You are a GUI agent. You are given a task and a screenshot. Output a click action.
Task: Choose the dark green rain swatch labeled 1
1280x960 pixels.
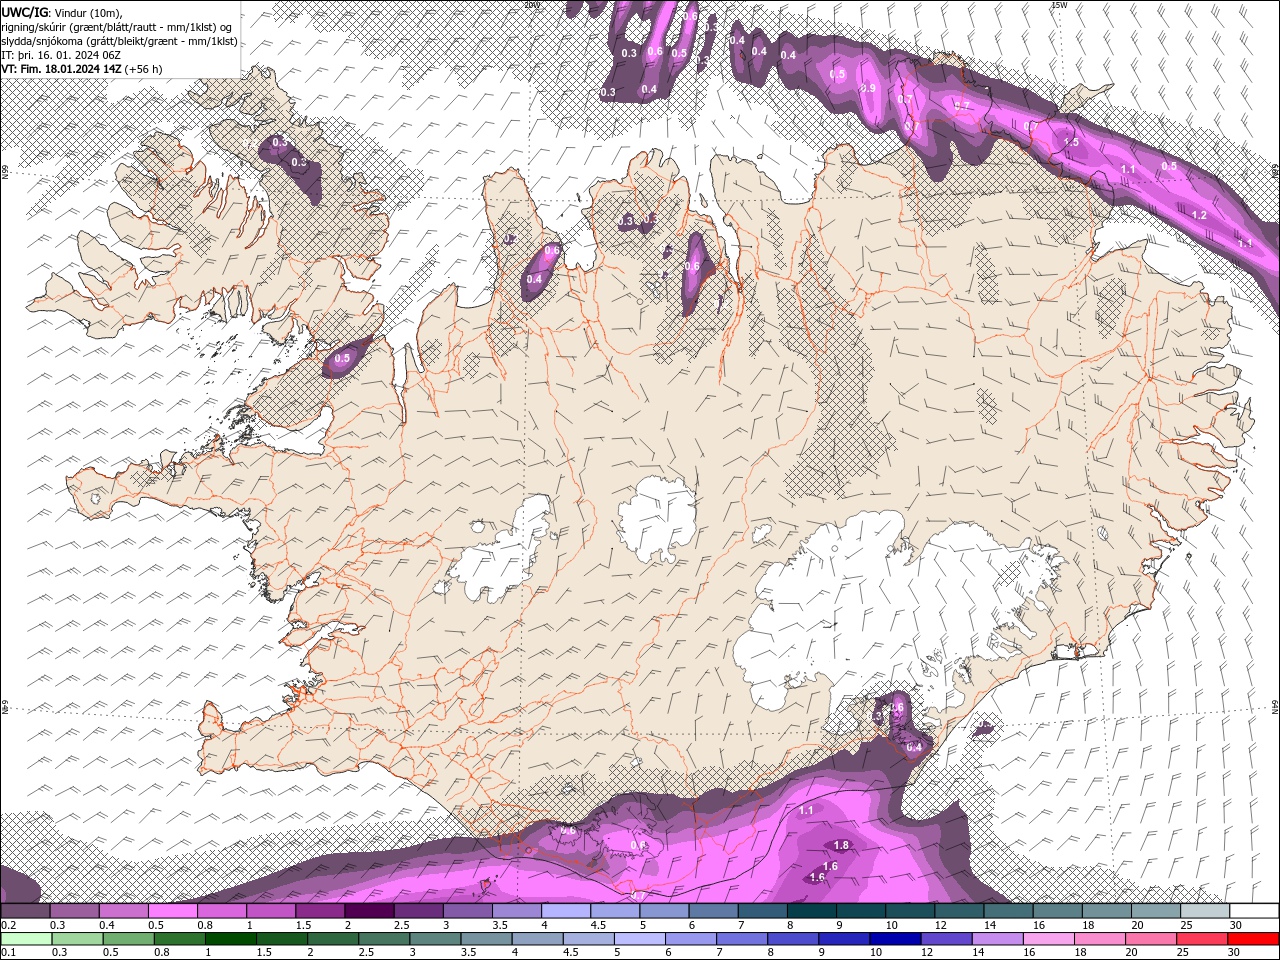pos(229,938)
